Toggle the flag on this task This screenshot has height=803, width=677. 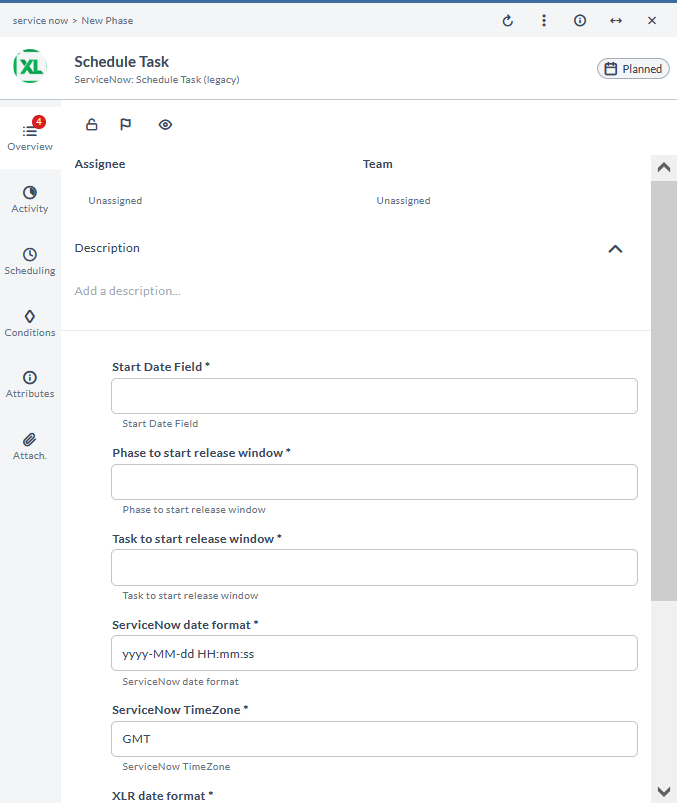(x=125, y=124)
